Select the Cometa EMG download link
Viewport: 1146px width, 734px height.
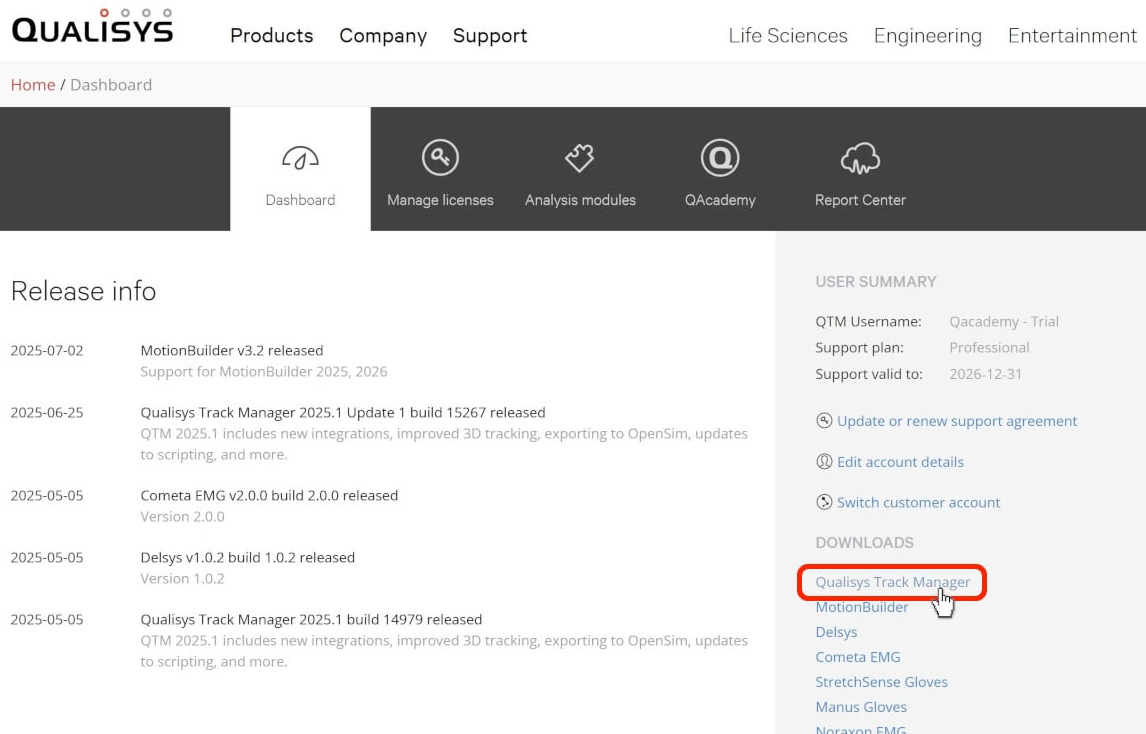(x=857, y=657)
